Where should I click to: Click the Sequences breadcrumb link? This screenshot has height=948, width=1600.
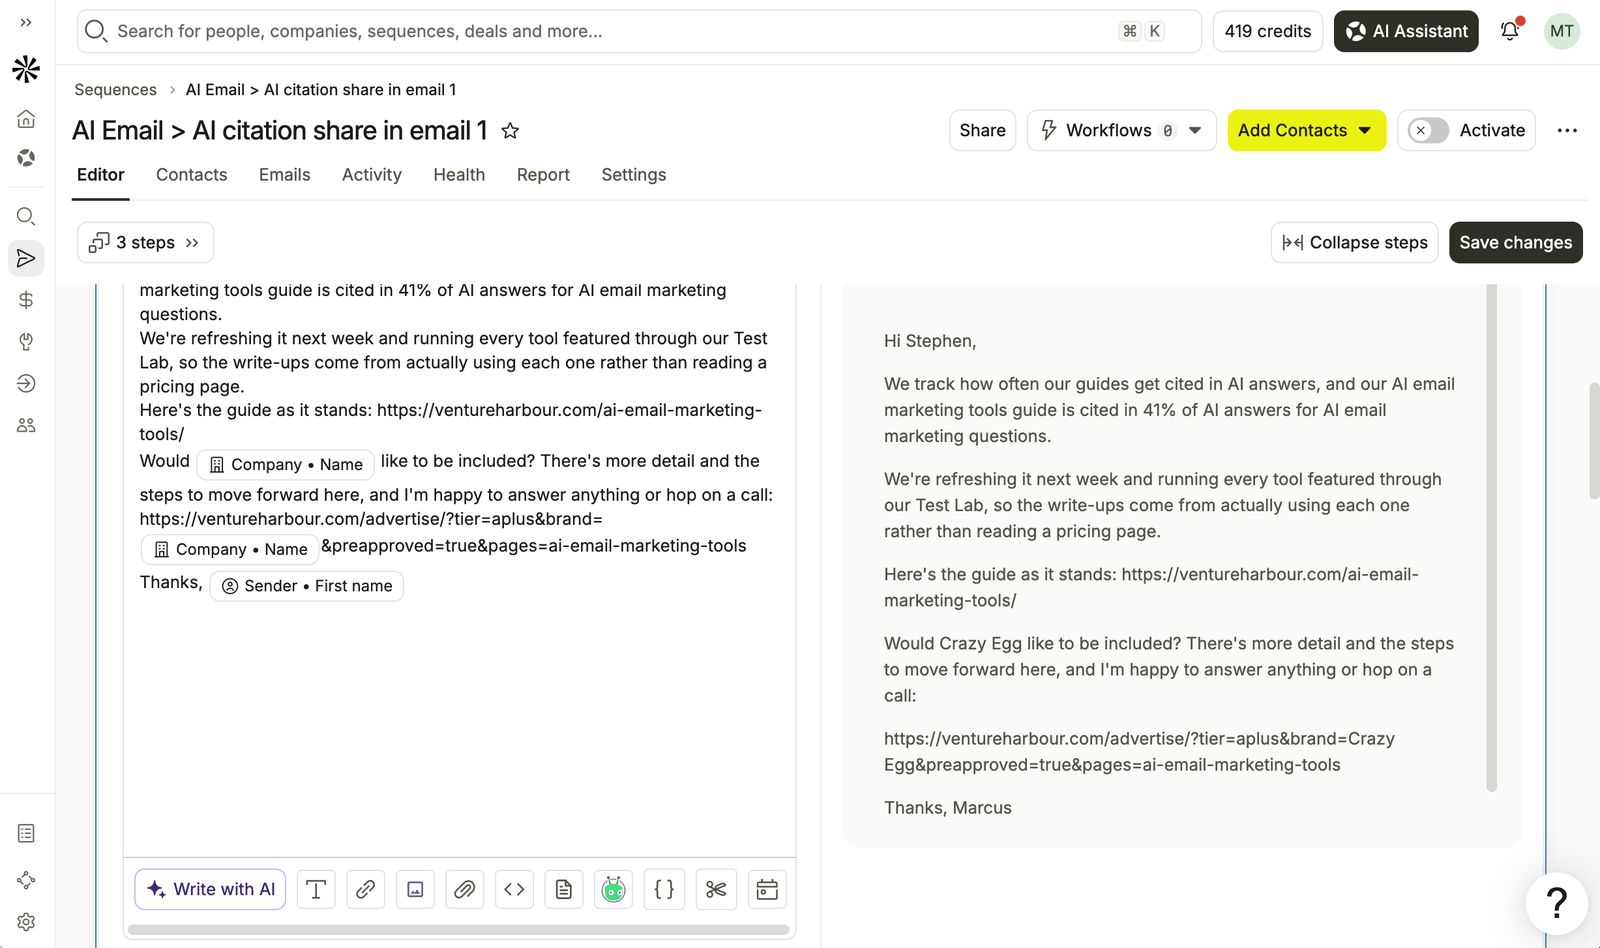[115, 90]
